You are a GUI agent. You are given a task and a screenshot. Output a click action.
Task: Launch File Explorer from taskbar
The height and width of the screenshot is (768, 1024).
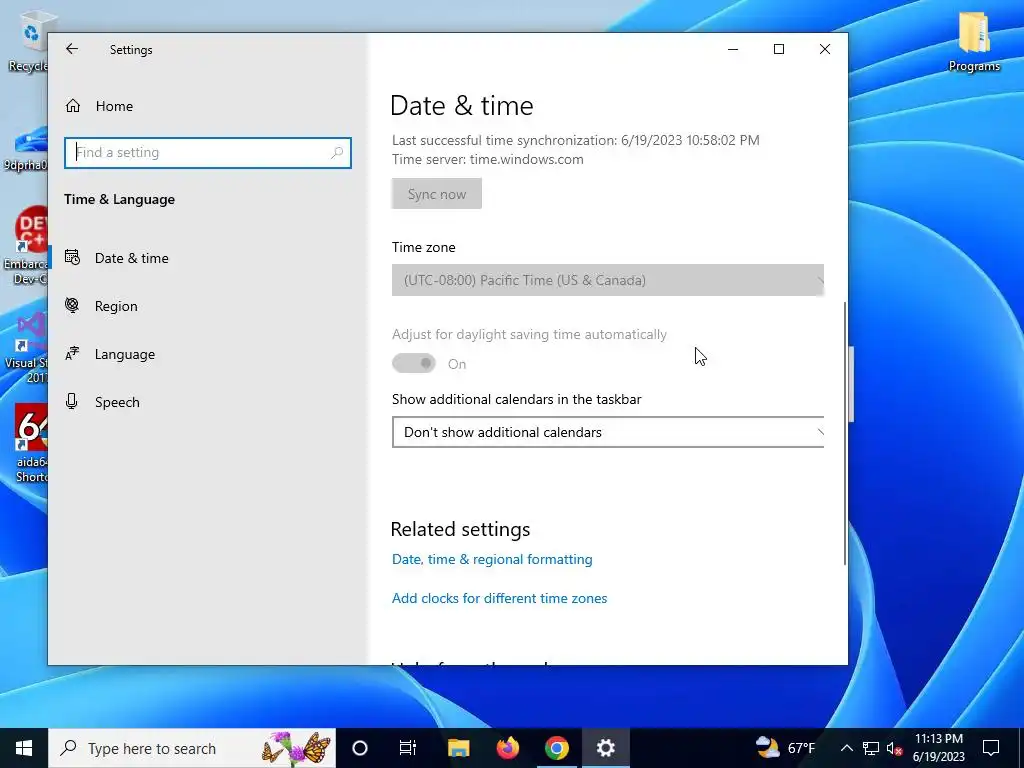tap(458, 748)
